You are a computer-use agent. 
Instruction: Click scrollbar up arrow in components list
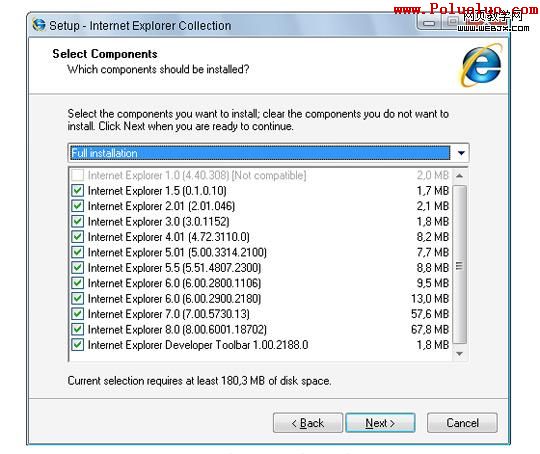click(x=459, y=176)
